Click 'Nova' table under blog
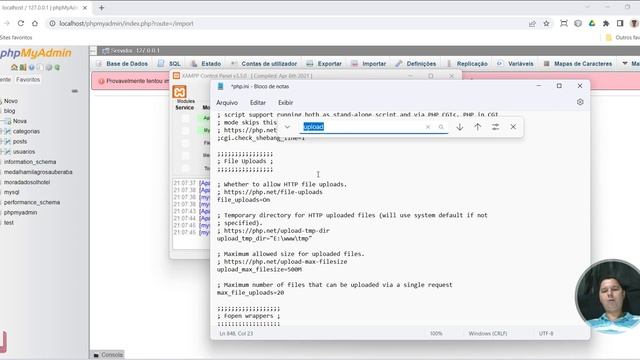The image size is (640, 360). 20,121
